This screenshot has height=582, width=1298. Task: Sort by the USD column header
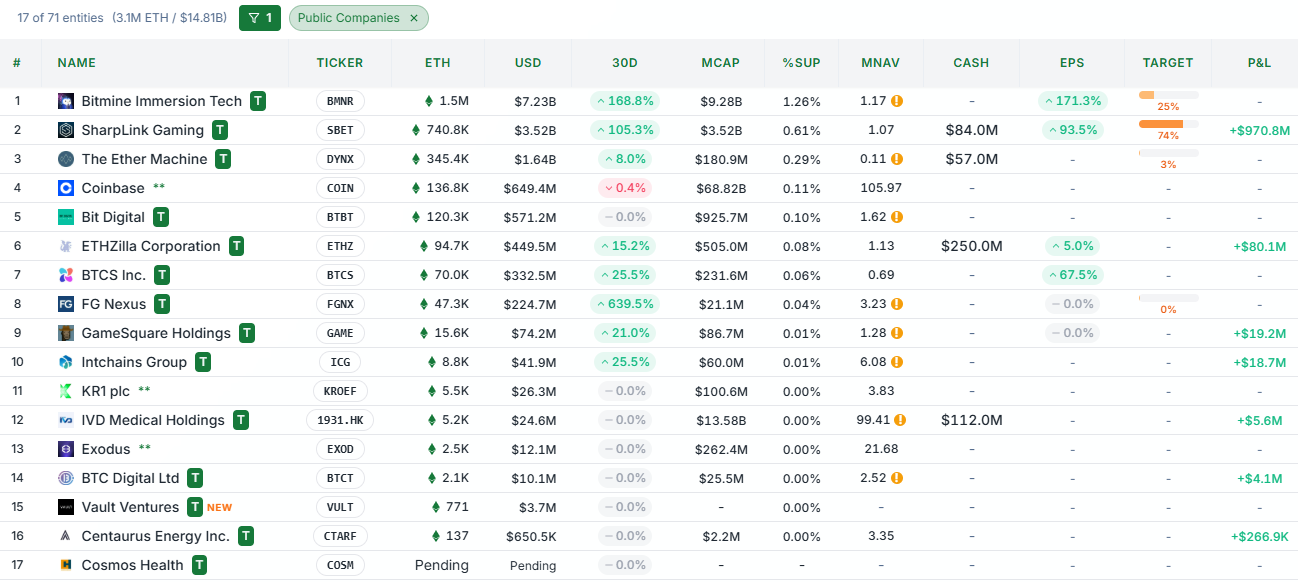(x=528, y=63)
